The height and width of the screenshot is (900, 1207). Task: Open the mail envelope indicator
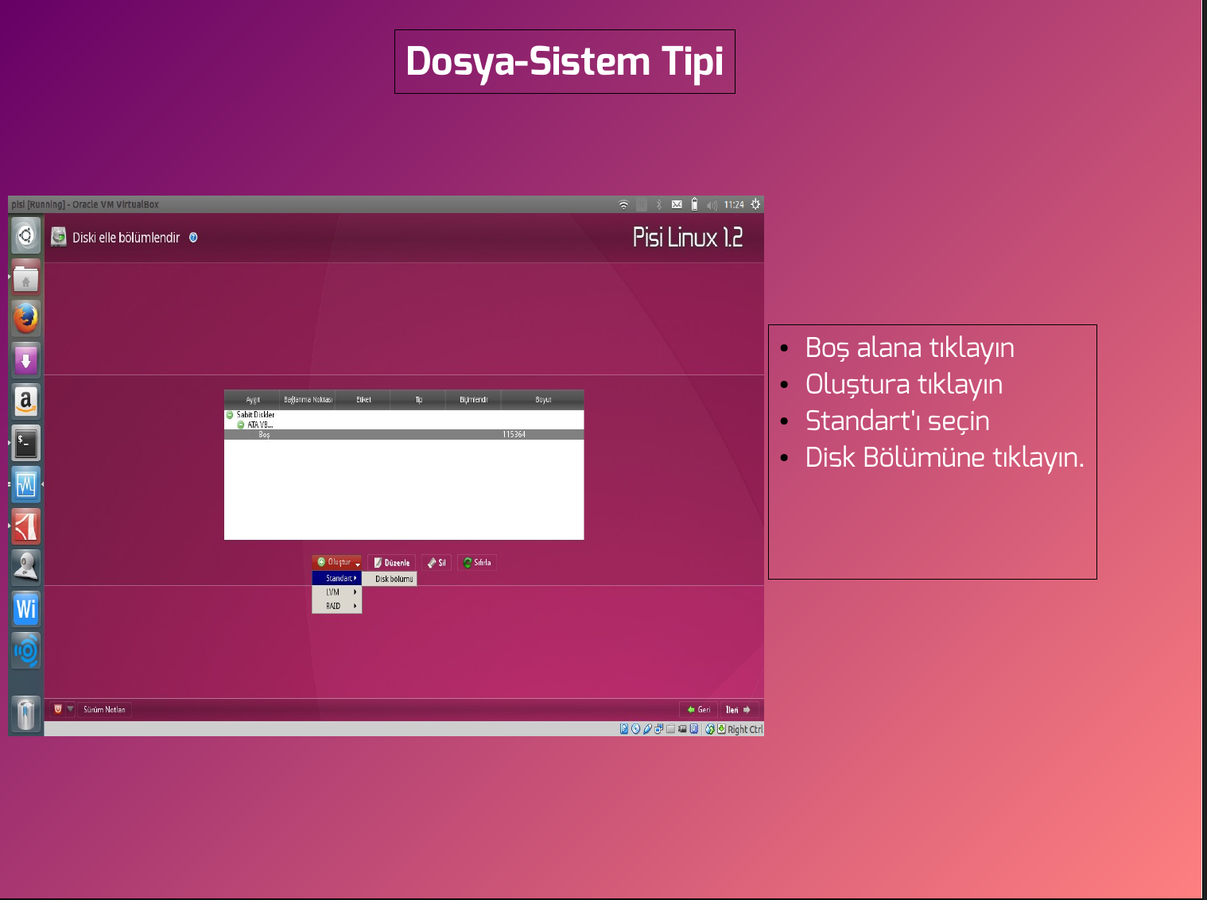click(677, 204)
